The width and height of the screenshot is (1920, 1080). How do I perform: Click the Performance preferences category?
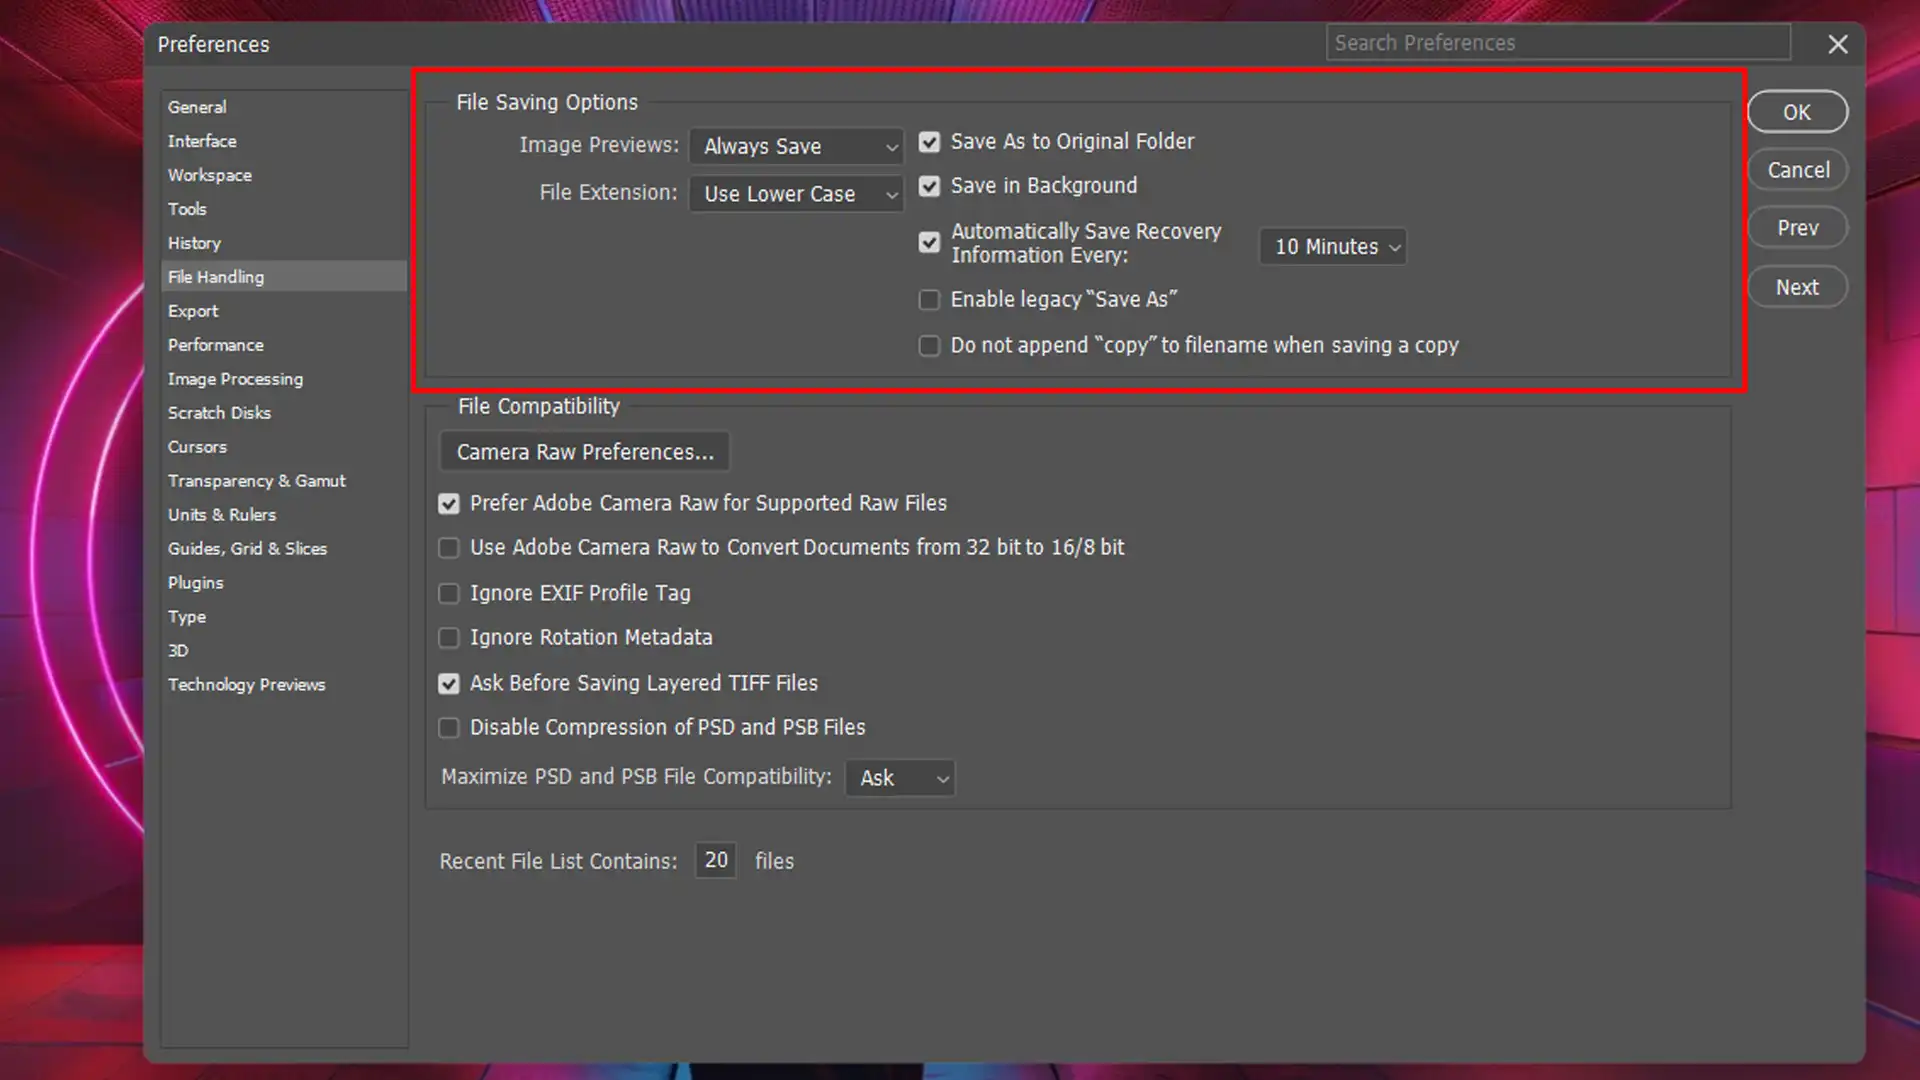tap(215, 344)
